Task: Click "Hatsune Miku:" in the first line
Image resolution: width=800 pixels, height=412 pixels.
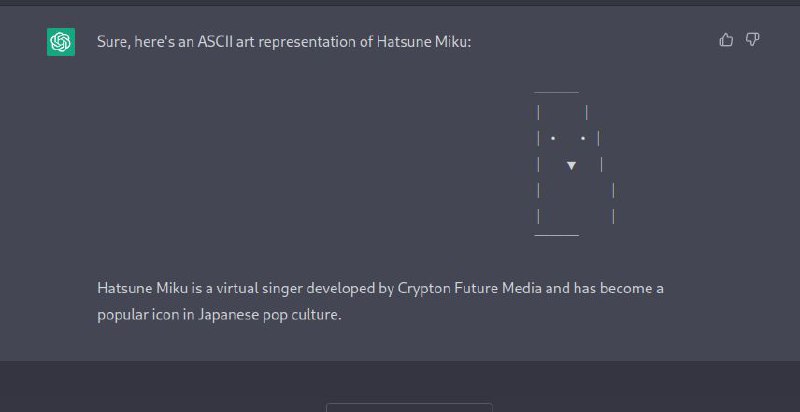Action: (424, 42)
